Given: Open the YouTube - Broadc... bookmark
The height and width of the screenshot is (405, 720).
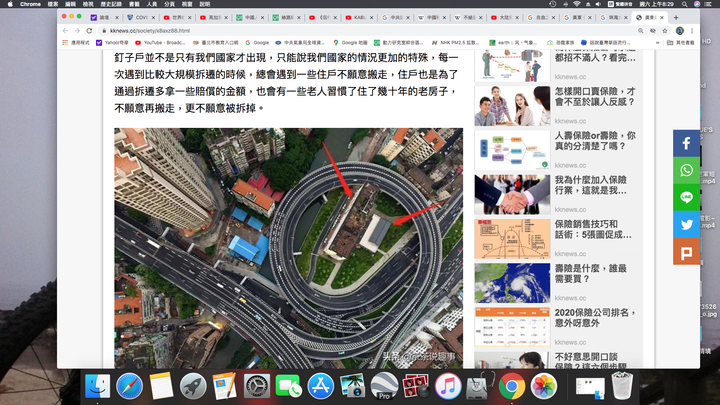Looking at the screenshot, I should click(x=160, y=43).
